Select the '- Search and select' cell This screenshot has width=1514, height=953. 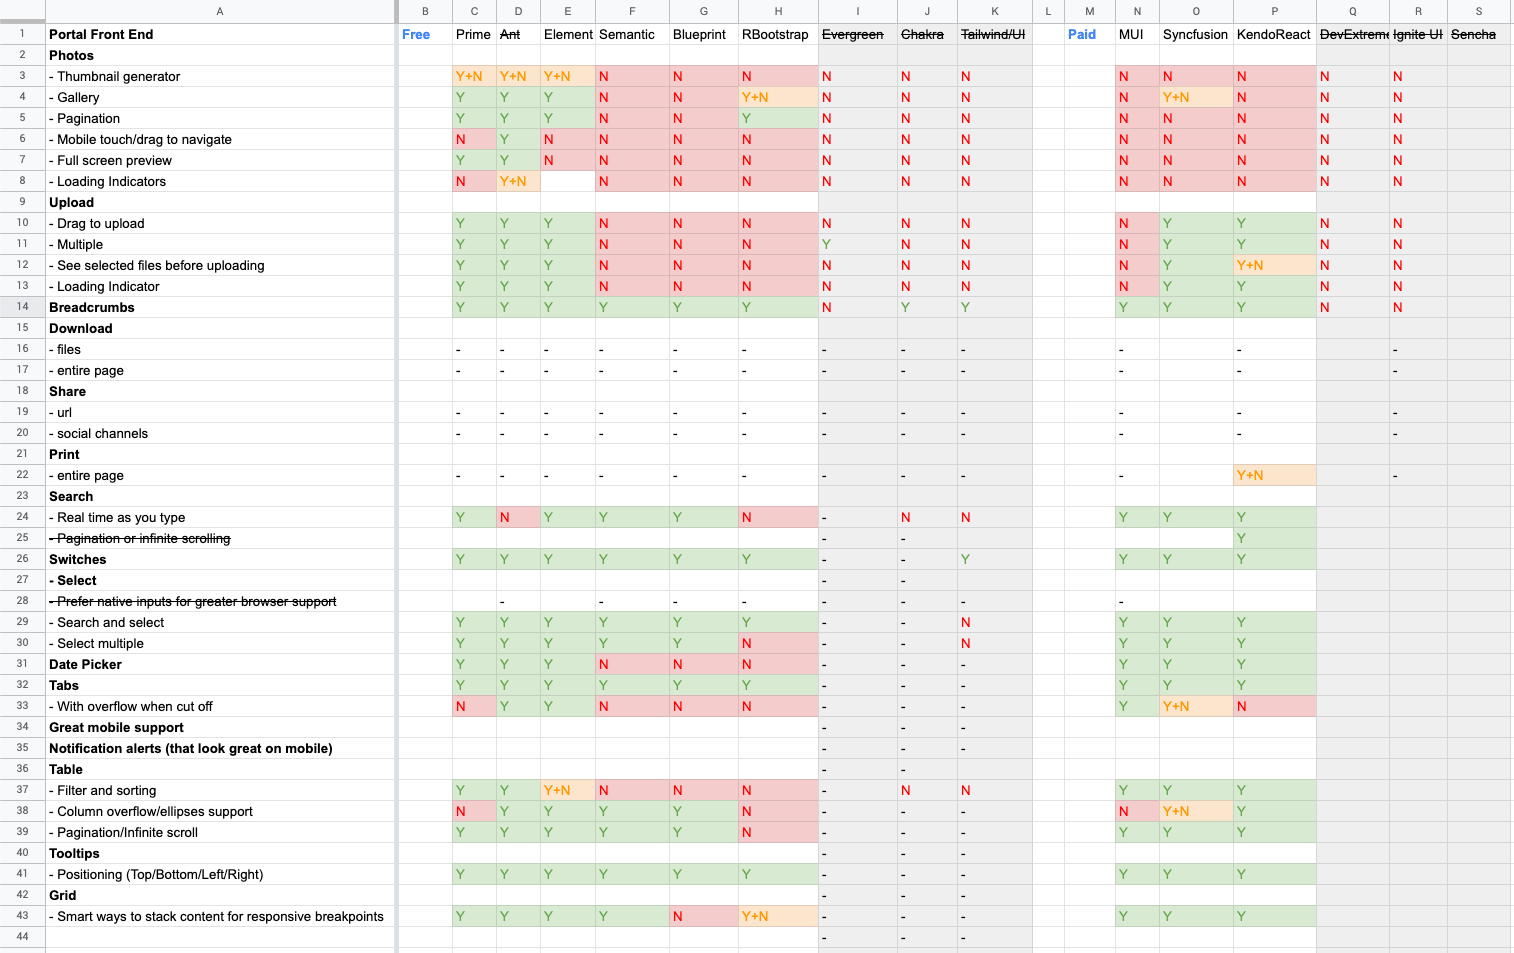click(220, 622)
